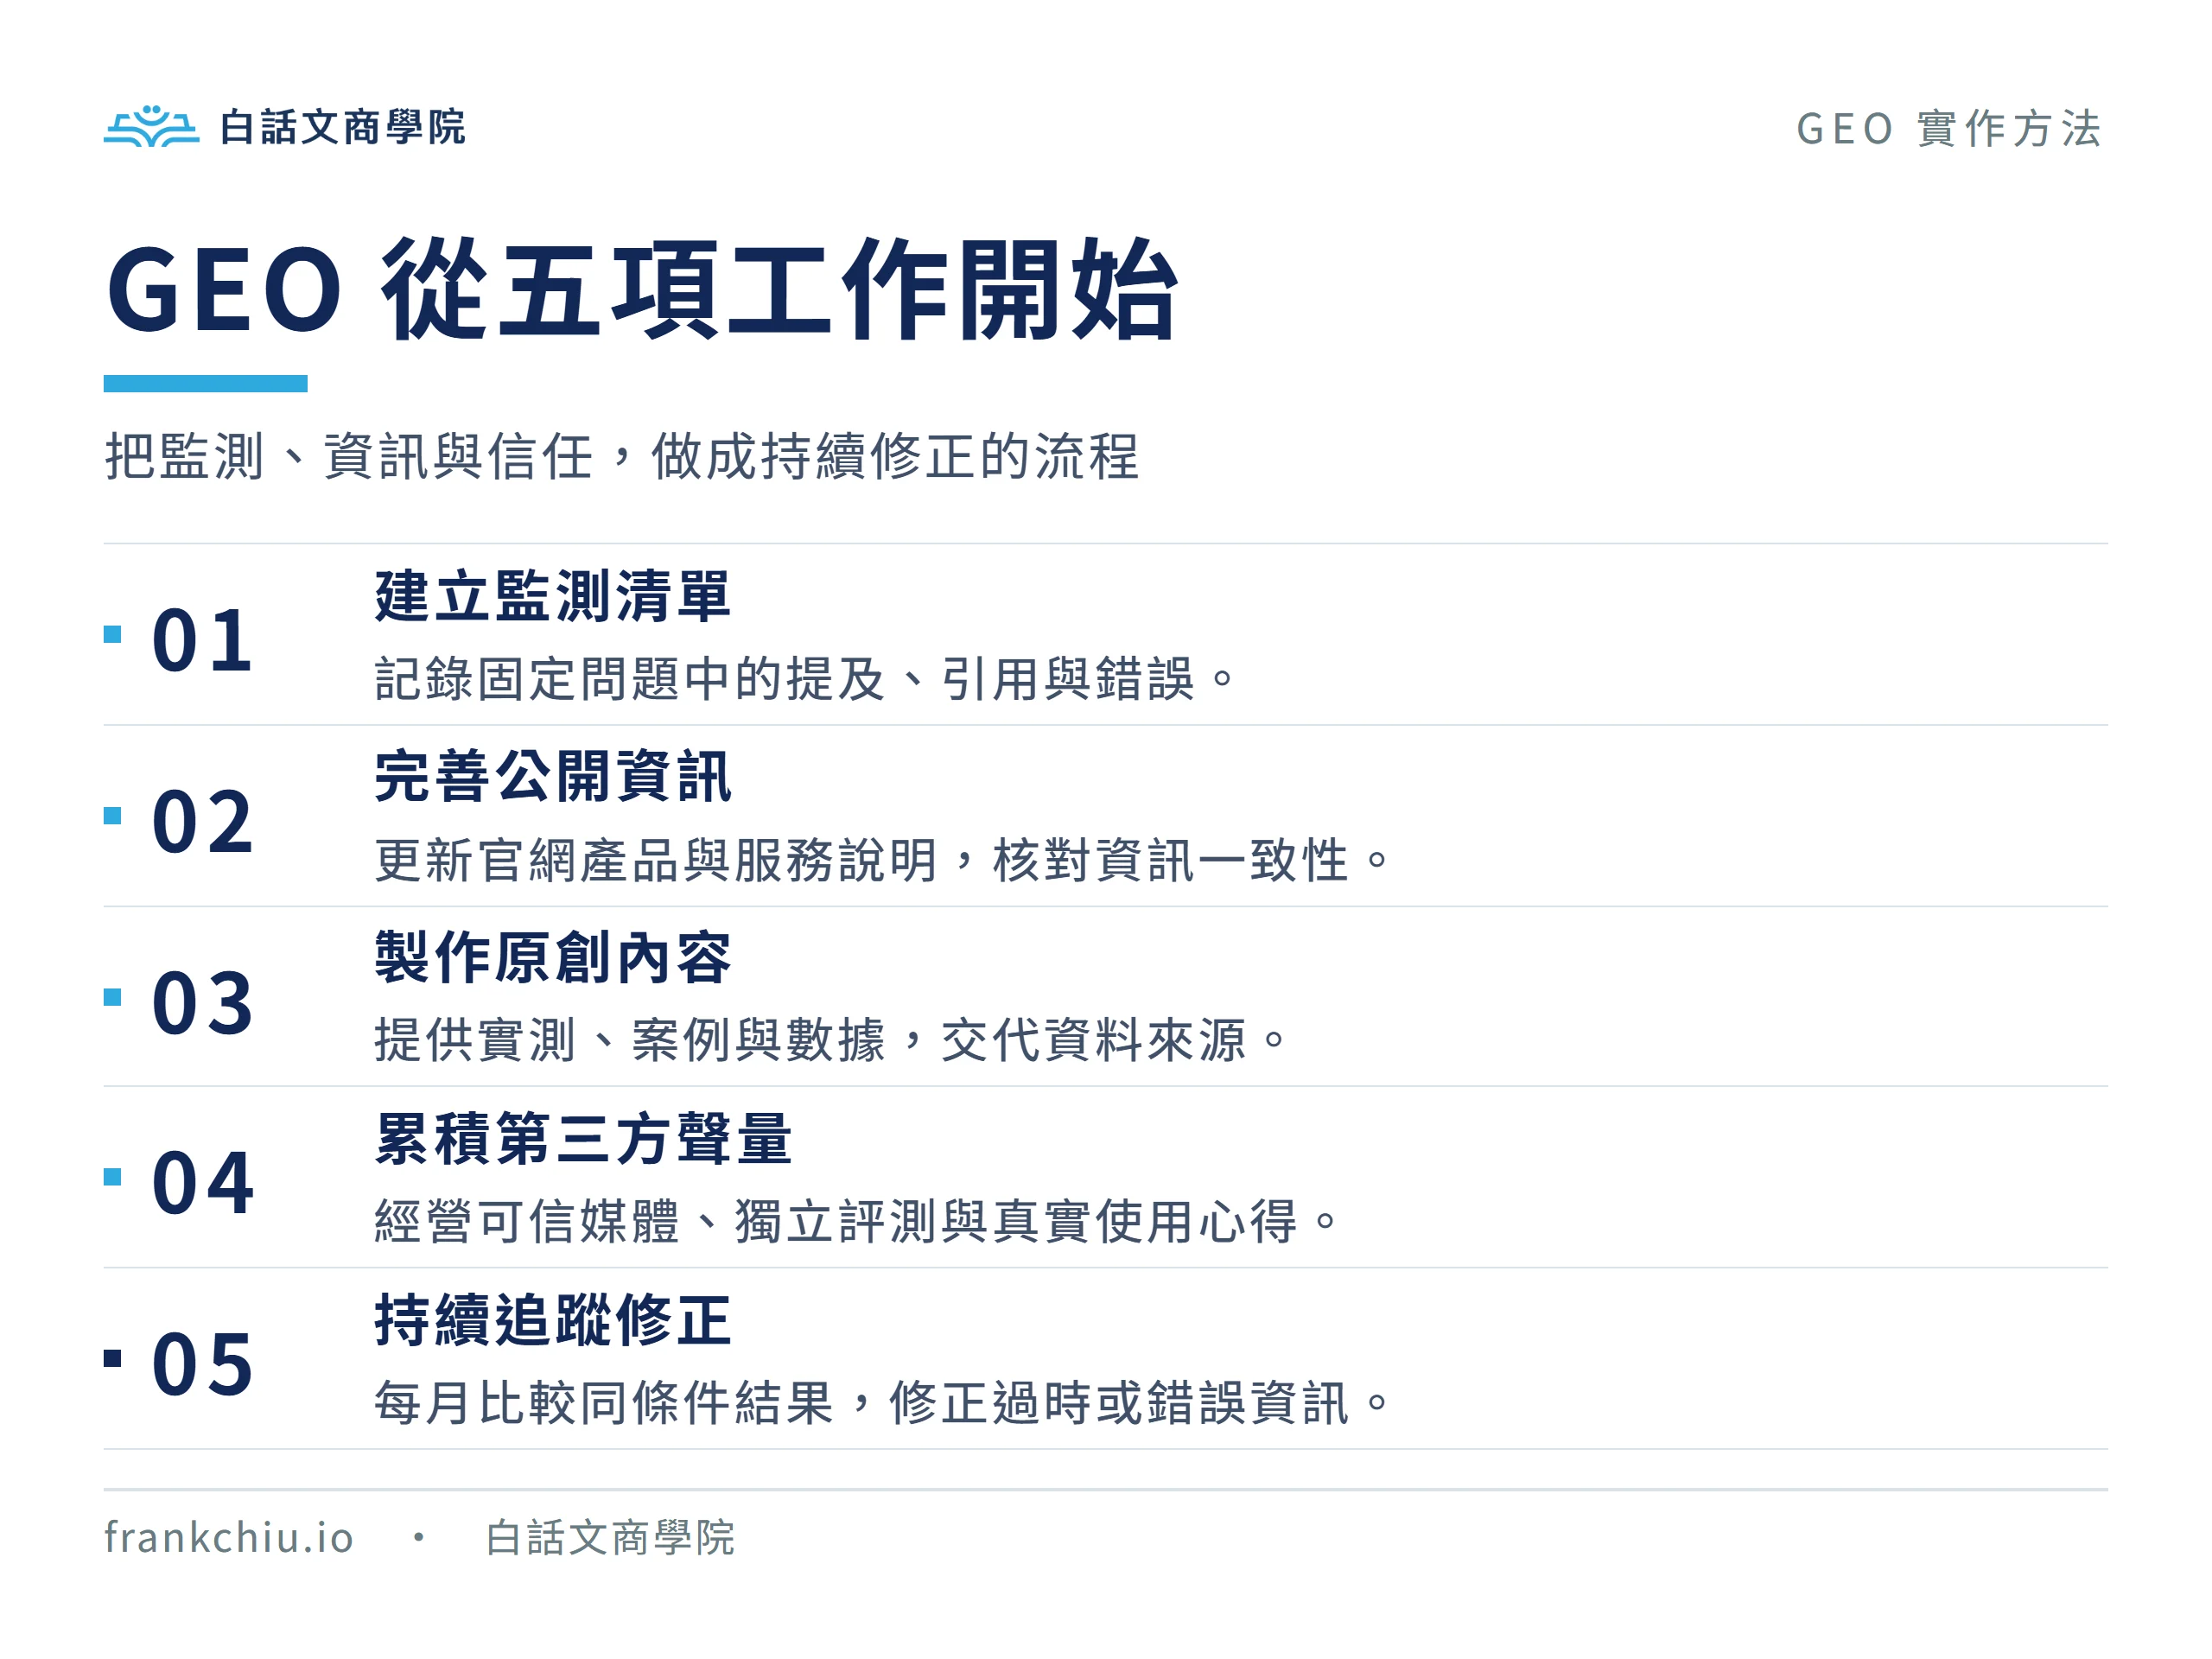
Task: Click the footer text '白話文商學院'
Action: [x=610, y=1538]
